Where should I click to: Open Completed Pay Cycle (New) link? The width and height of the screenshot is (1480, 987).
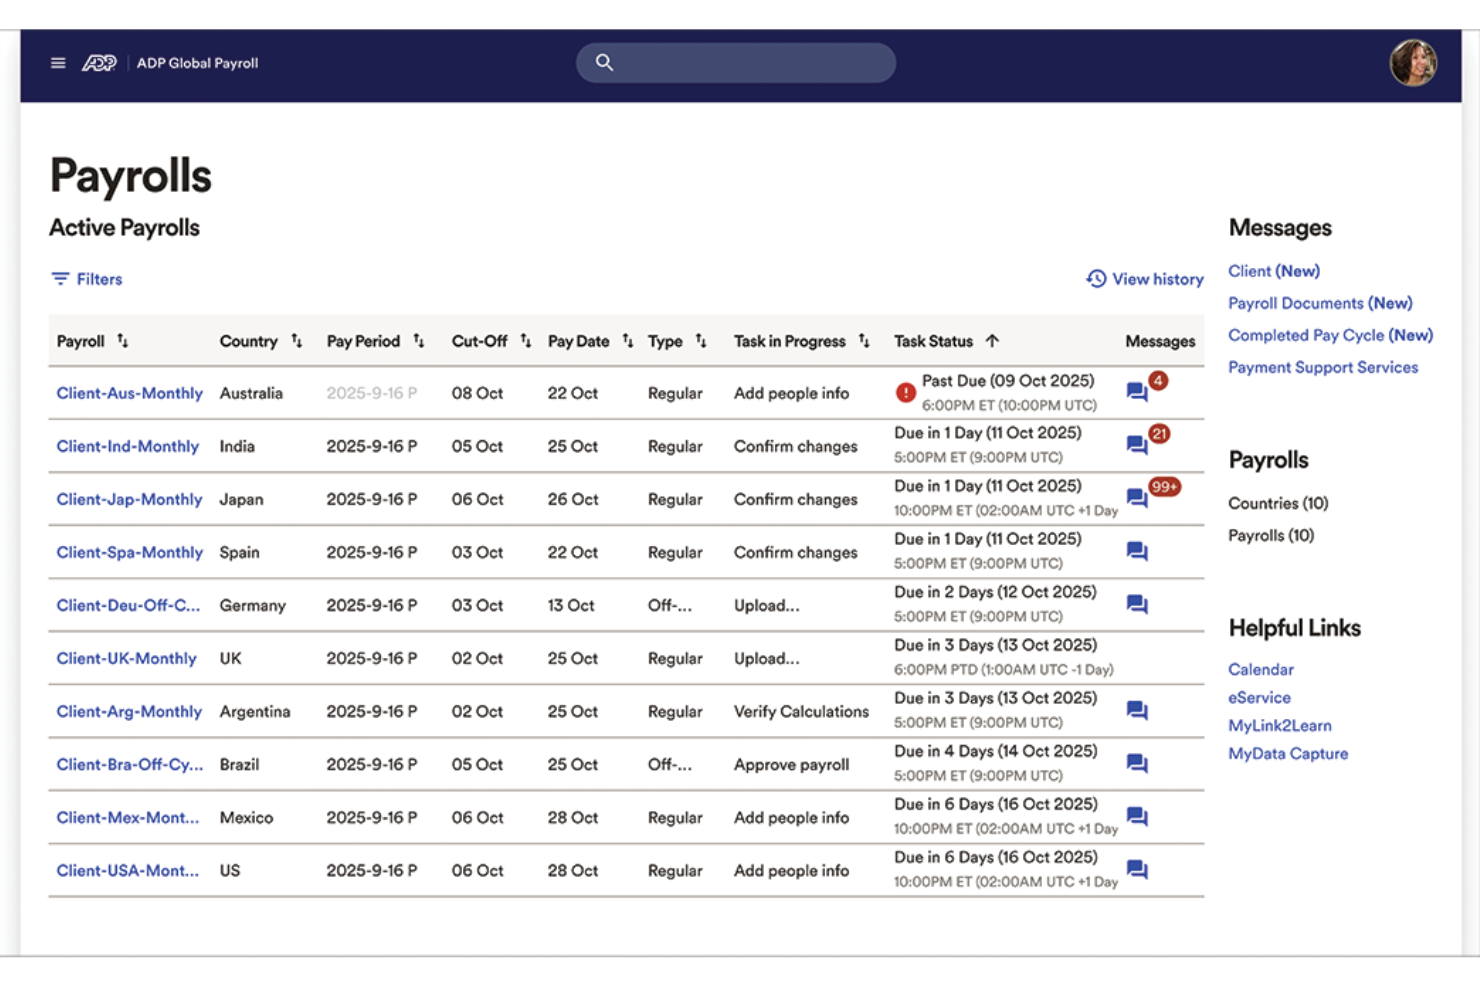(1330, 335)
